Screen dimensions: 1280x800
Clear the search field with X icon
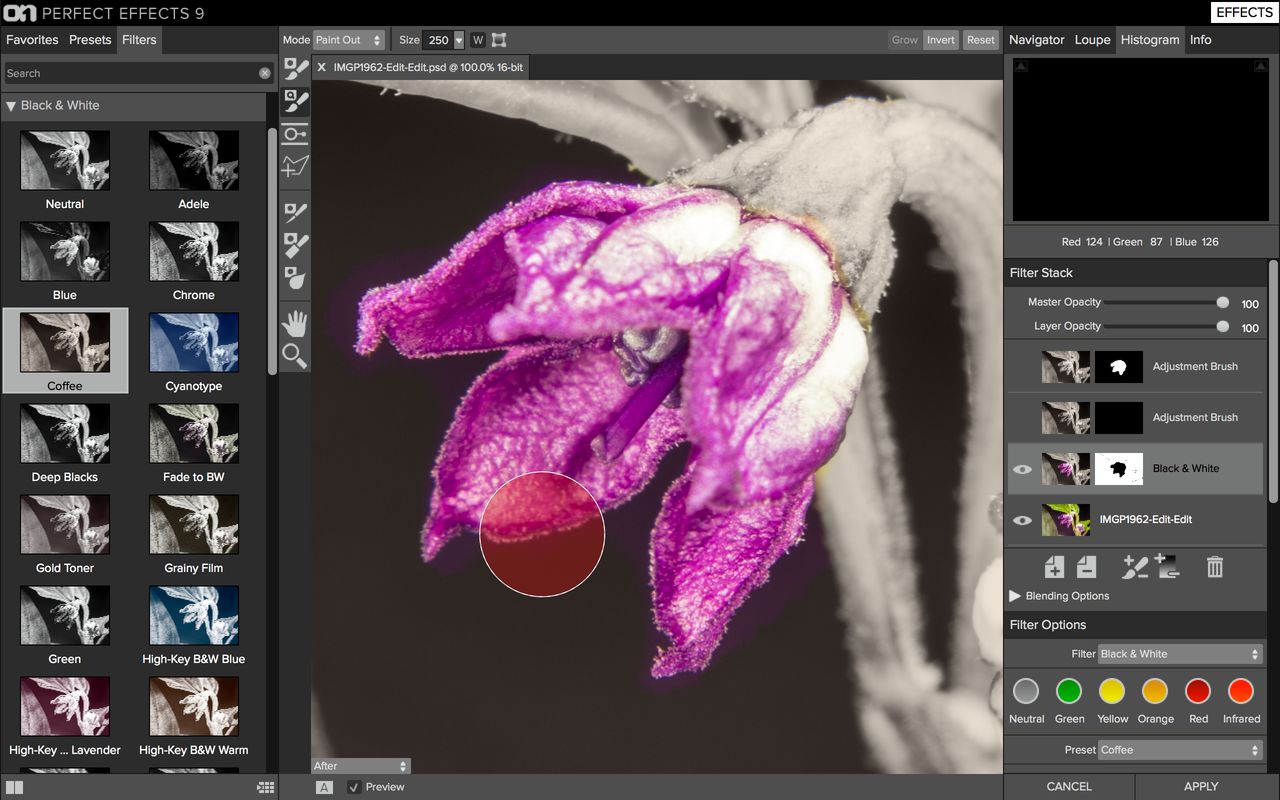(x=265, y=73)
